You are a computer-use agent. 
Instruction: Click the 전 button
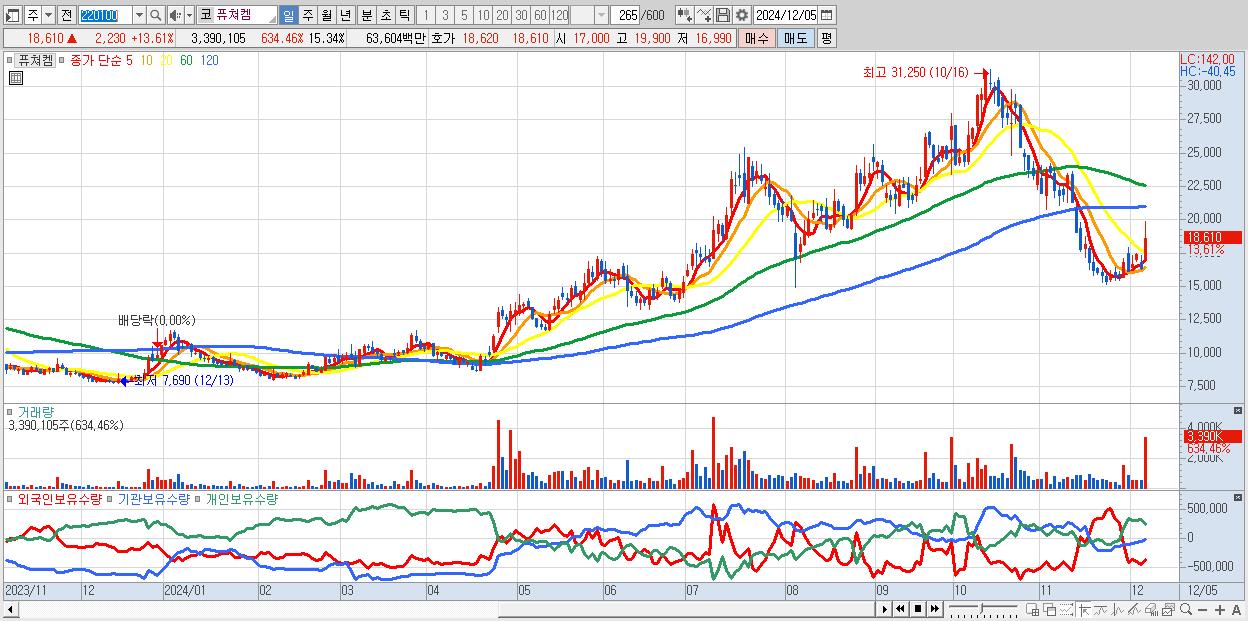(x=66, y=16)
